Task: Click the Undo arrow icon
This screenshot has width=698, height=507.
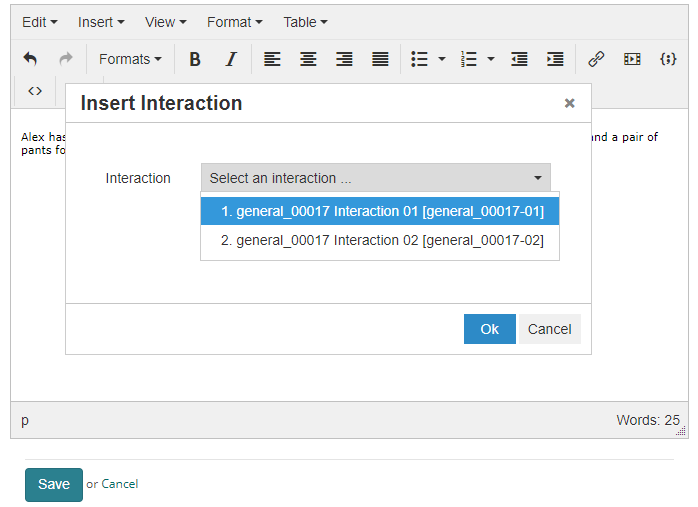Action: tap(30, 59)
